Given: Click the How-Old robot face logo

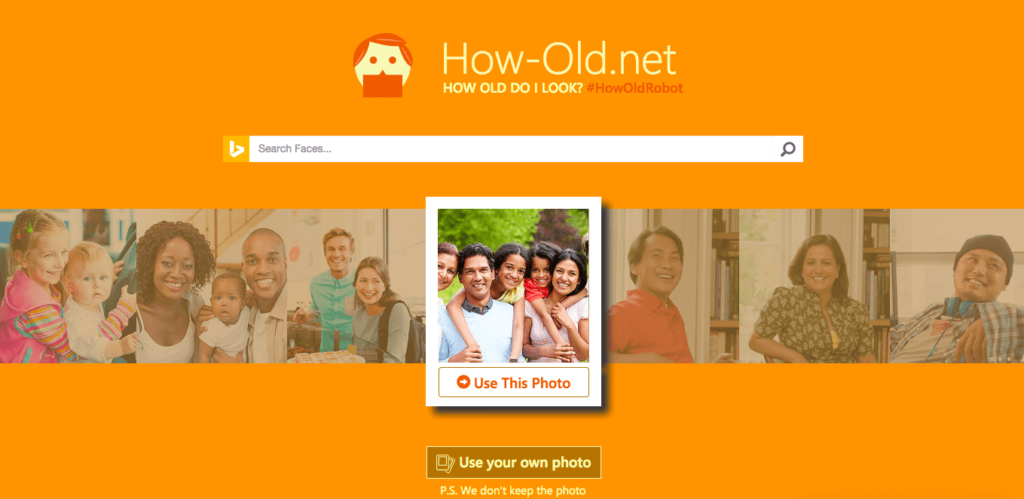Looking at the screenshot, I should click(383, 65).
